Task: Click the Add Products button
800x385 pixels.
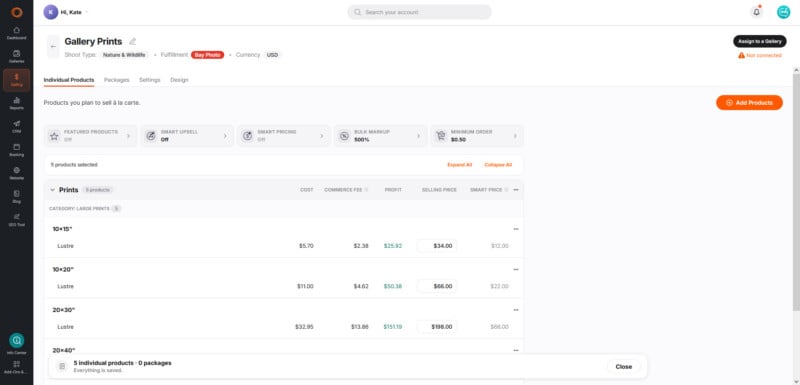Action: click(749, 102)
